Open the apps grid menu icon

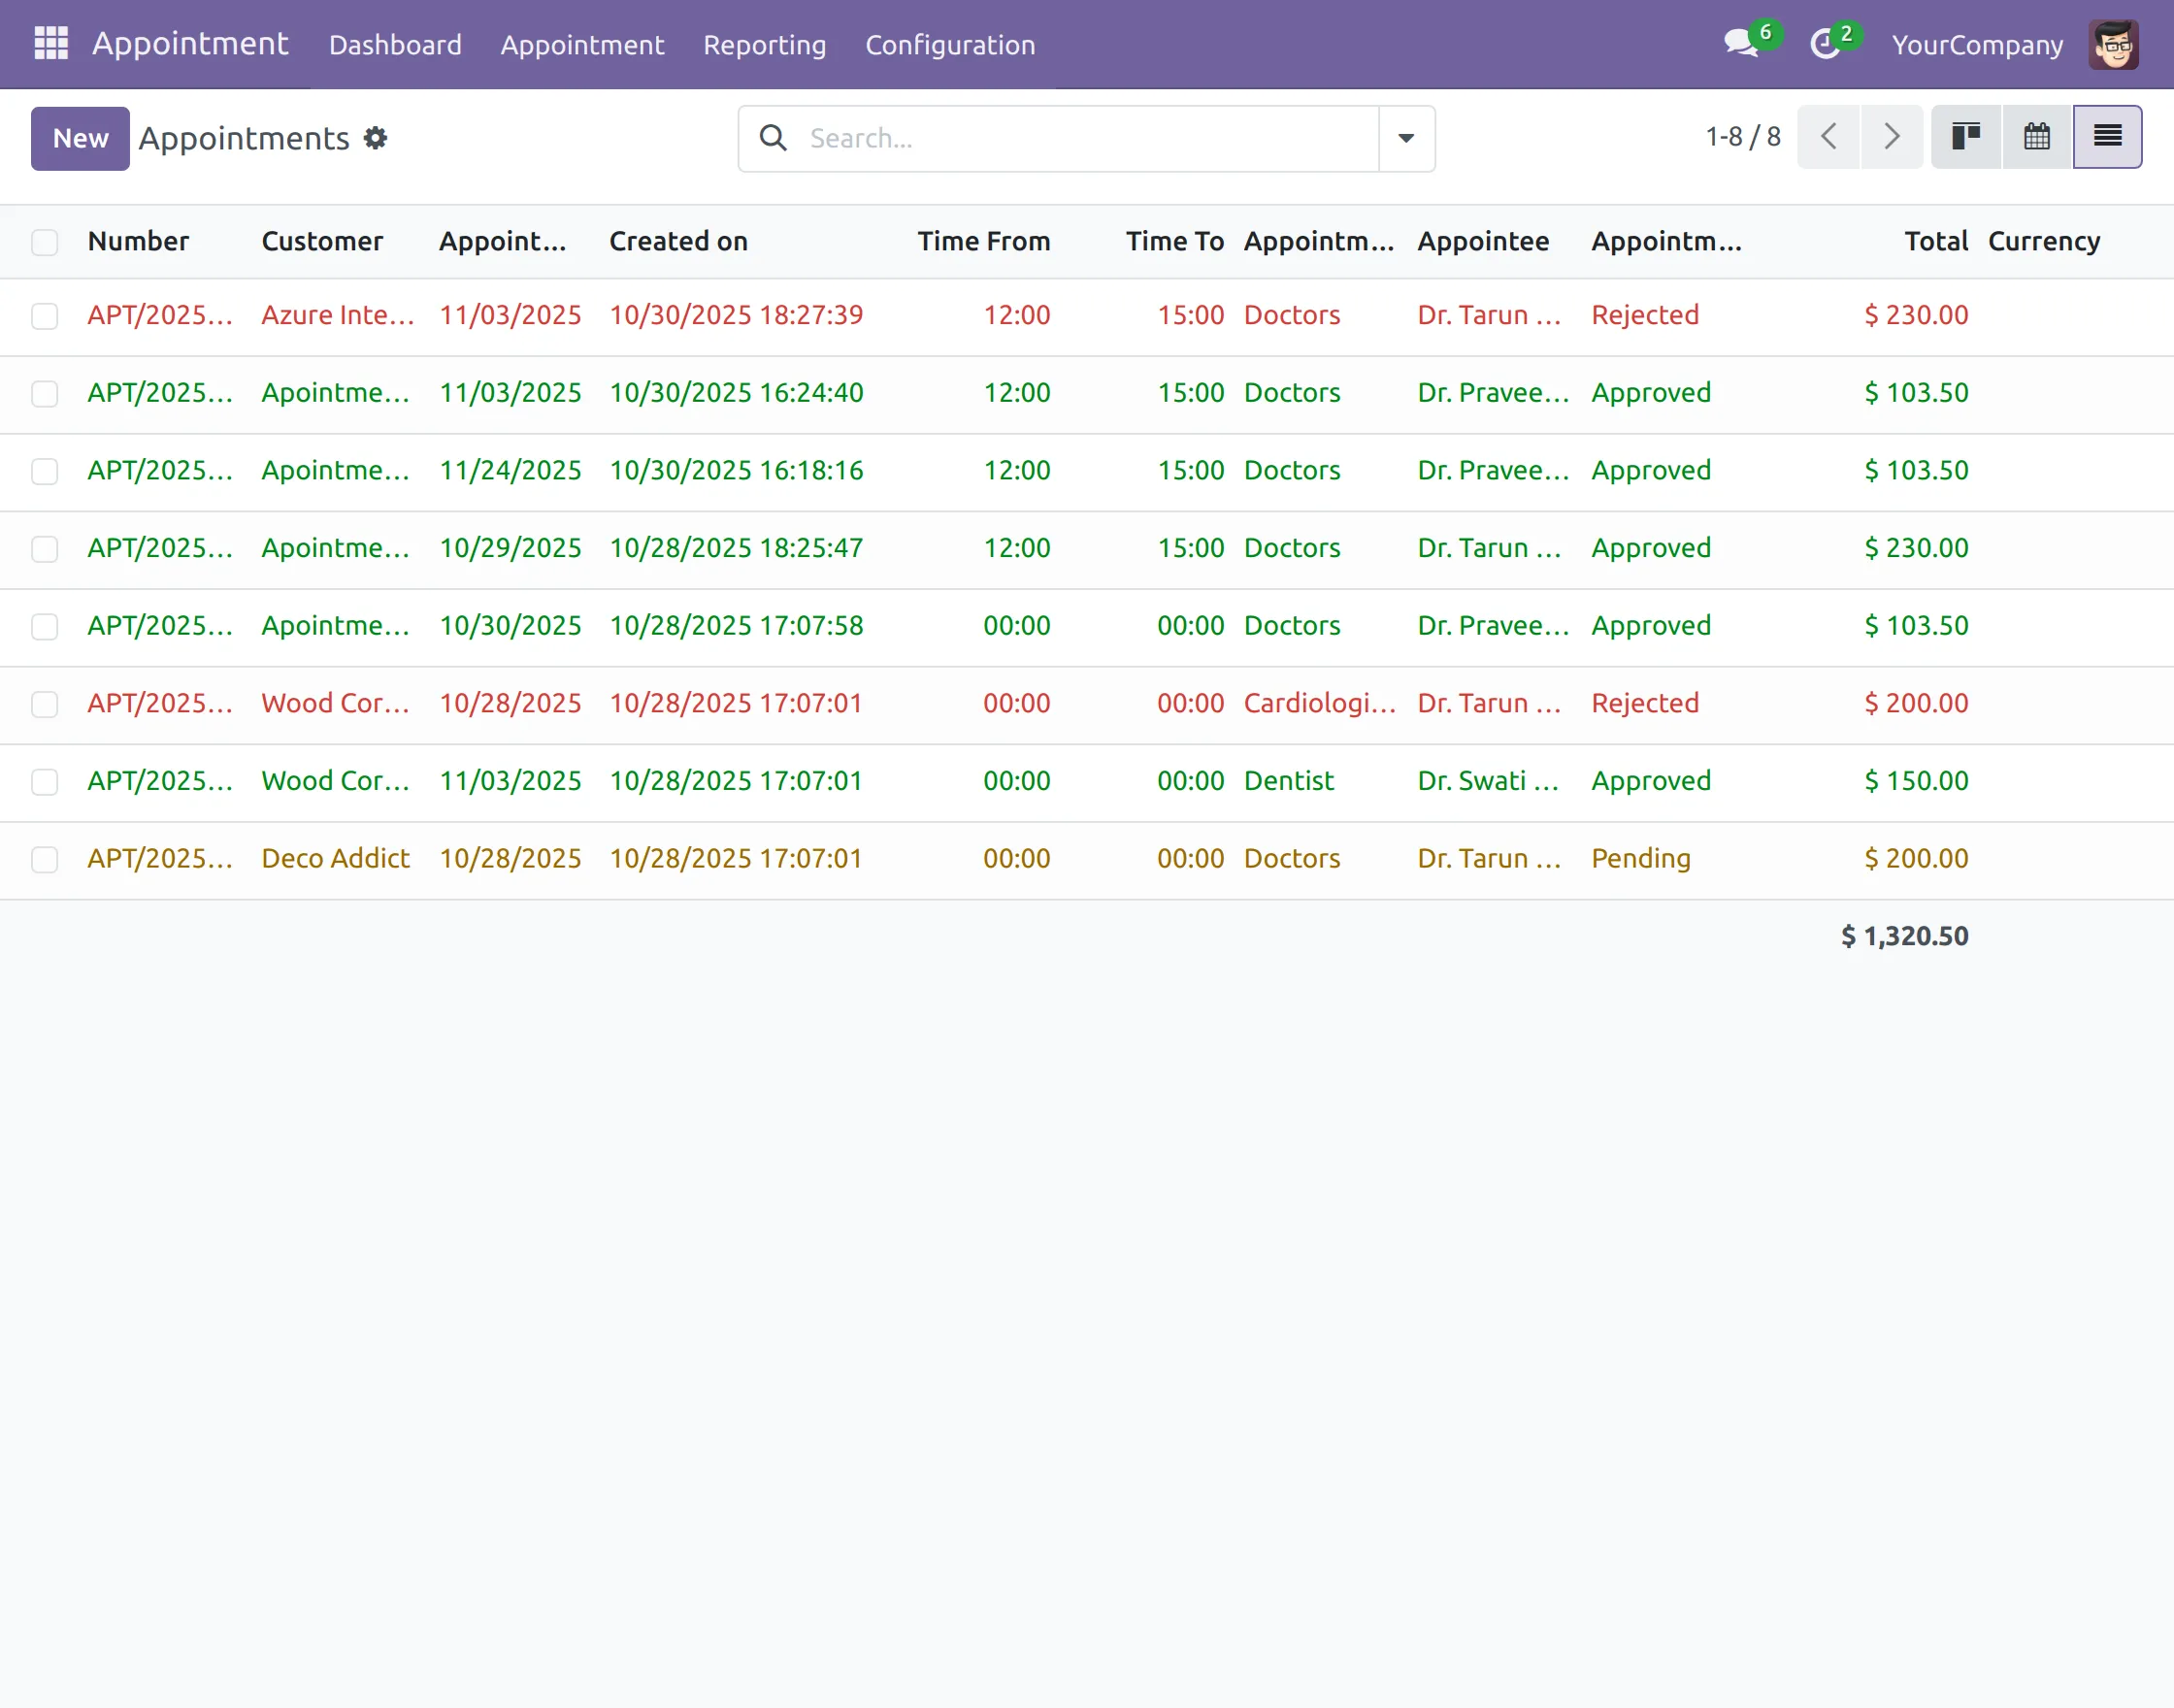tap(51, 43)
